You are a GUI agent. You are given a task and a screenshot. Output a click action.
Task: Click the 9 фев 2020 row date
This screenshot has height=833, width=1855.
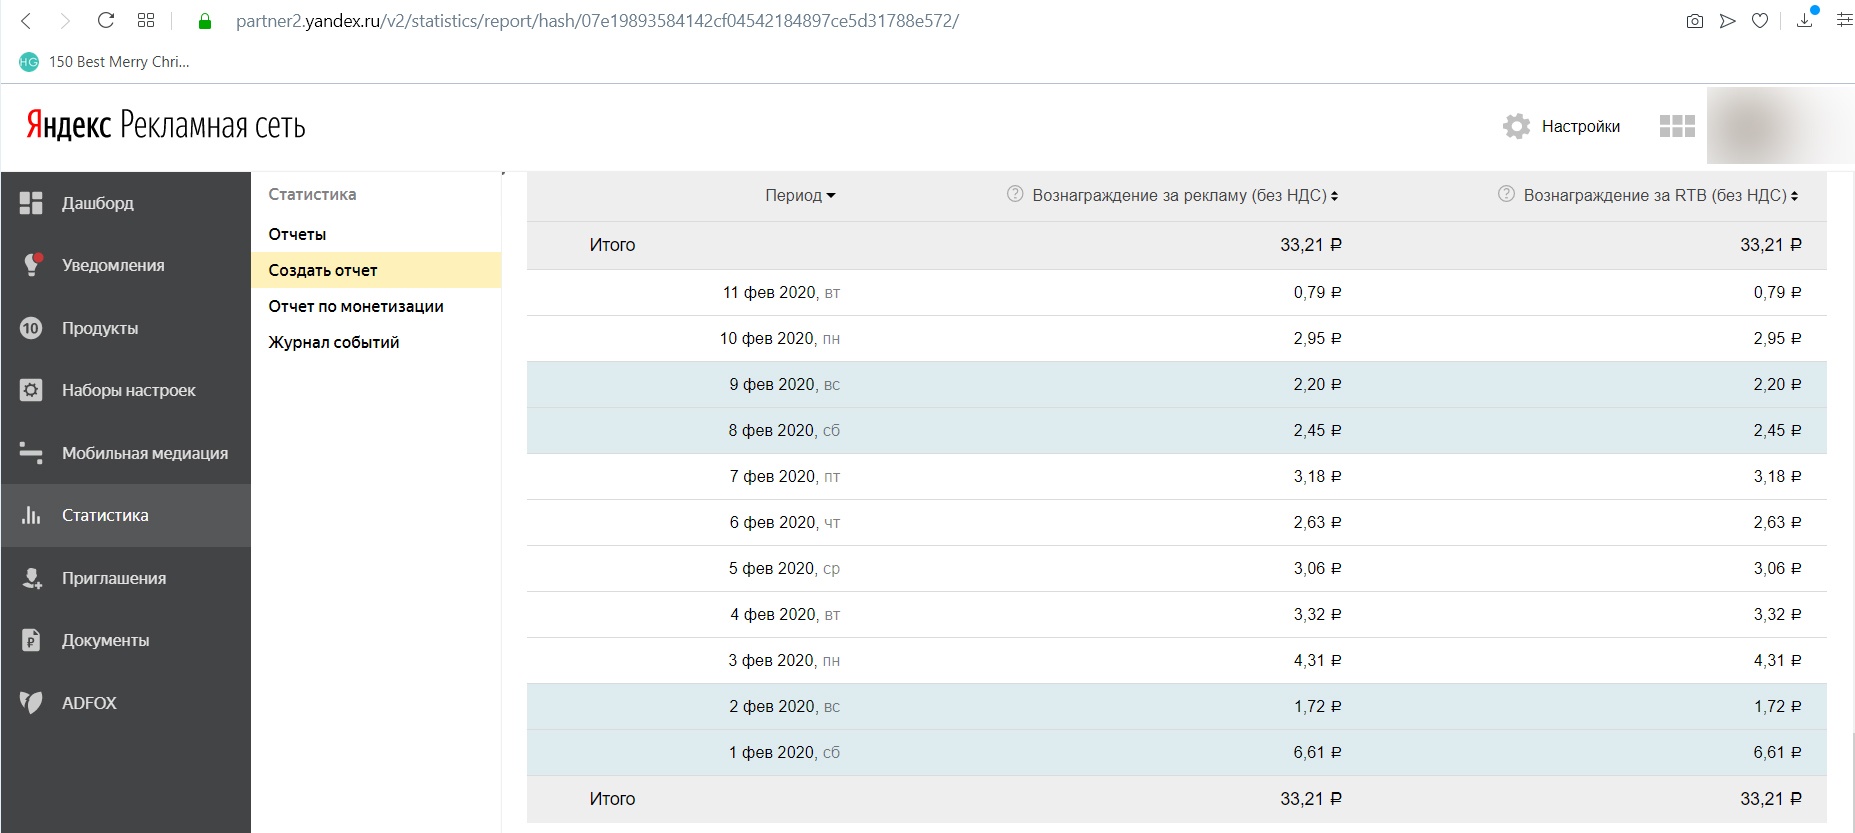pyautogui.click(x=785, y=385)
